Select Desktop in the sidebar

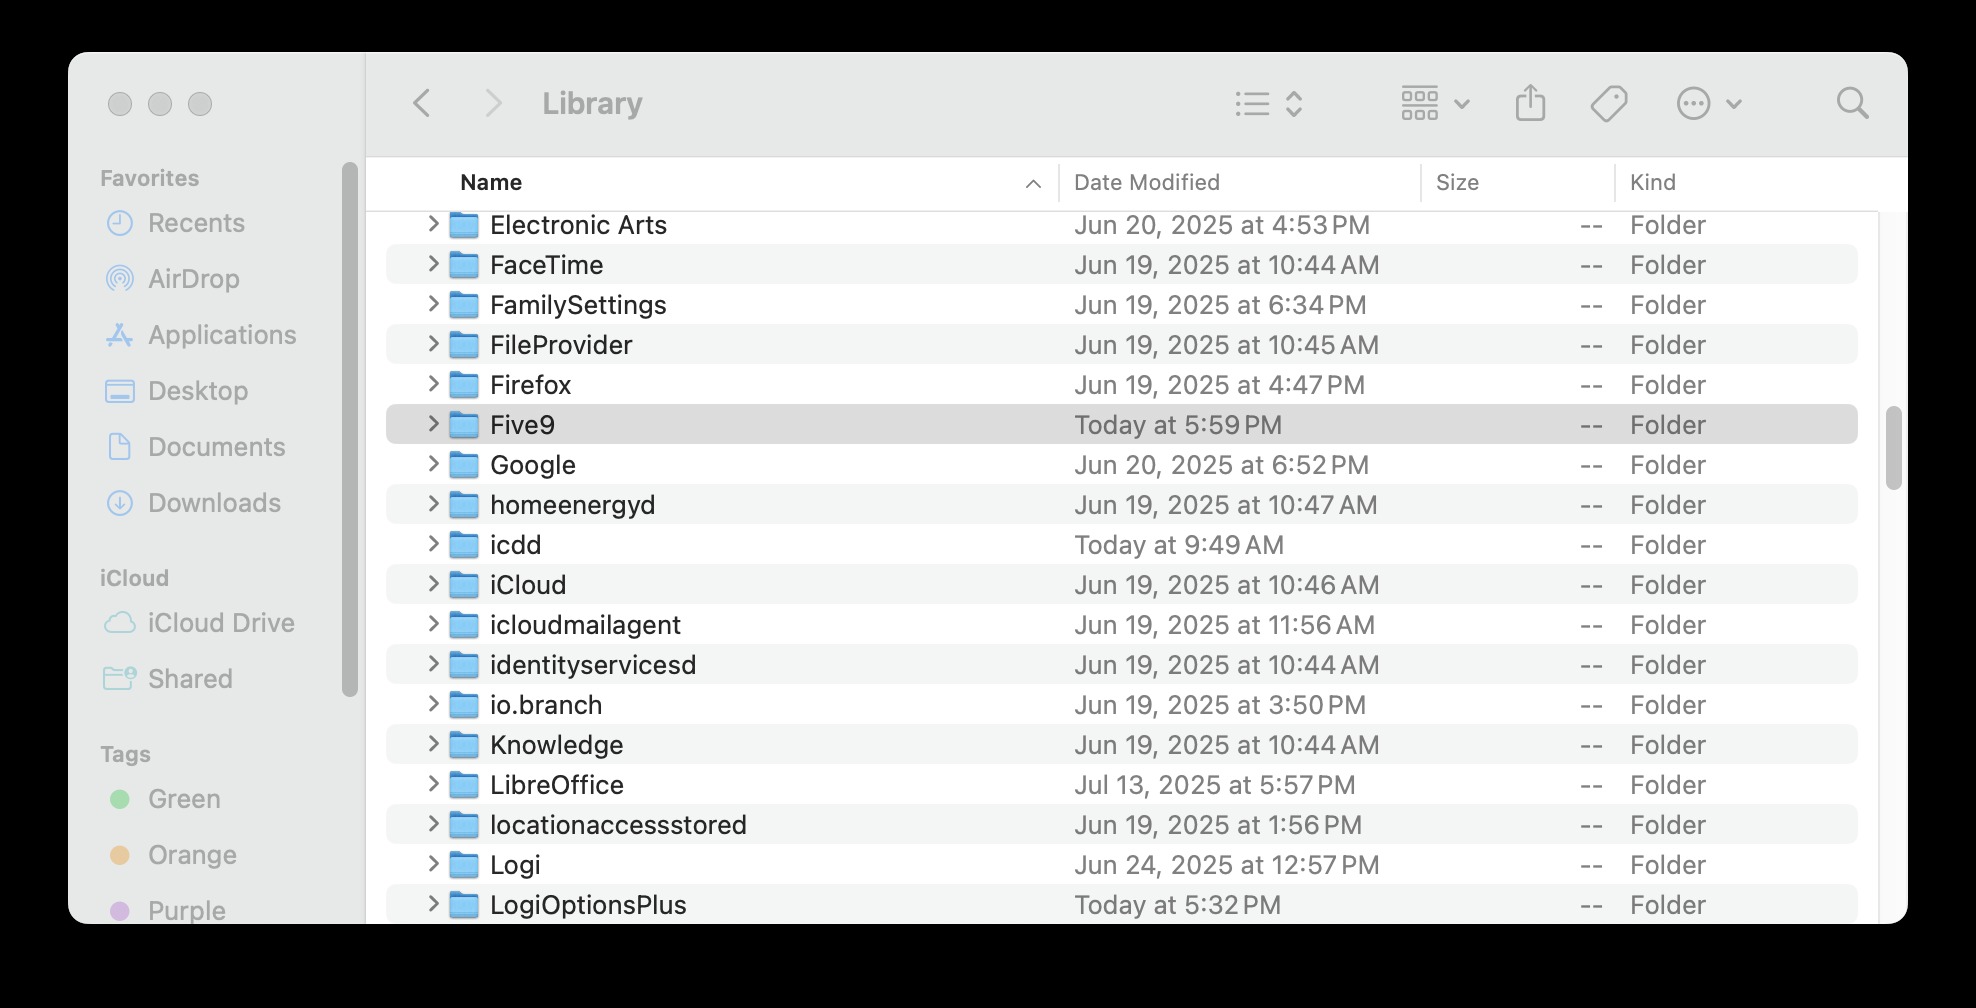point(176,391)
